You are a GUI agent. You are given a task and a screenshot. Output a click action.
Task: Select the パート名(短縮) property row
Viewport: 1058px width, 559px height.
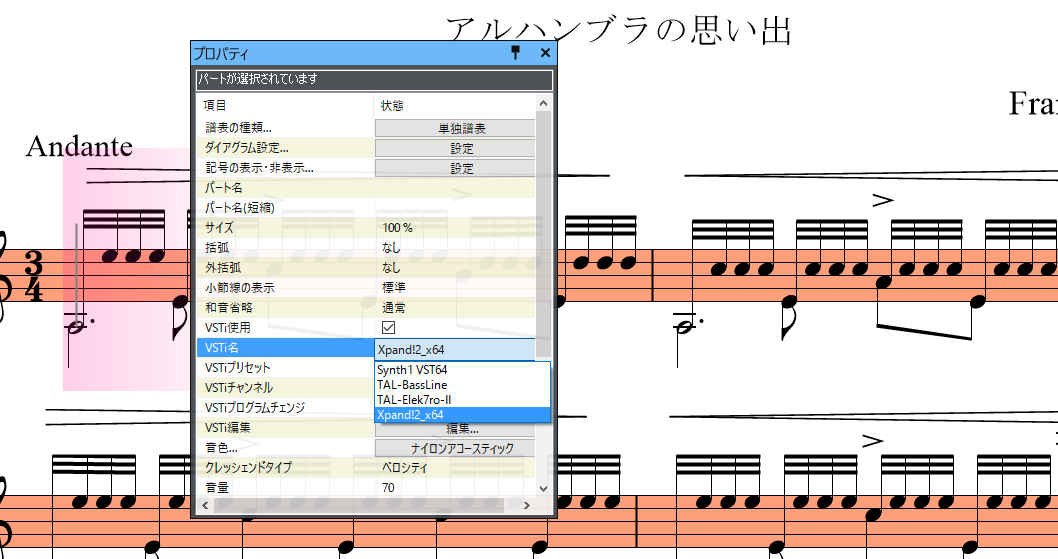[x=366, y=208]
